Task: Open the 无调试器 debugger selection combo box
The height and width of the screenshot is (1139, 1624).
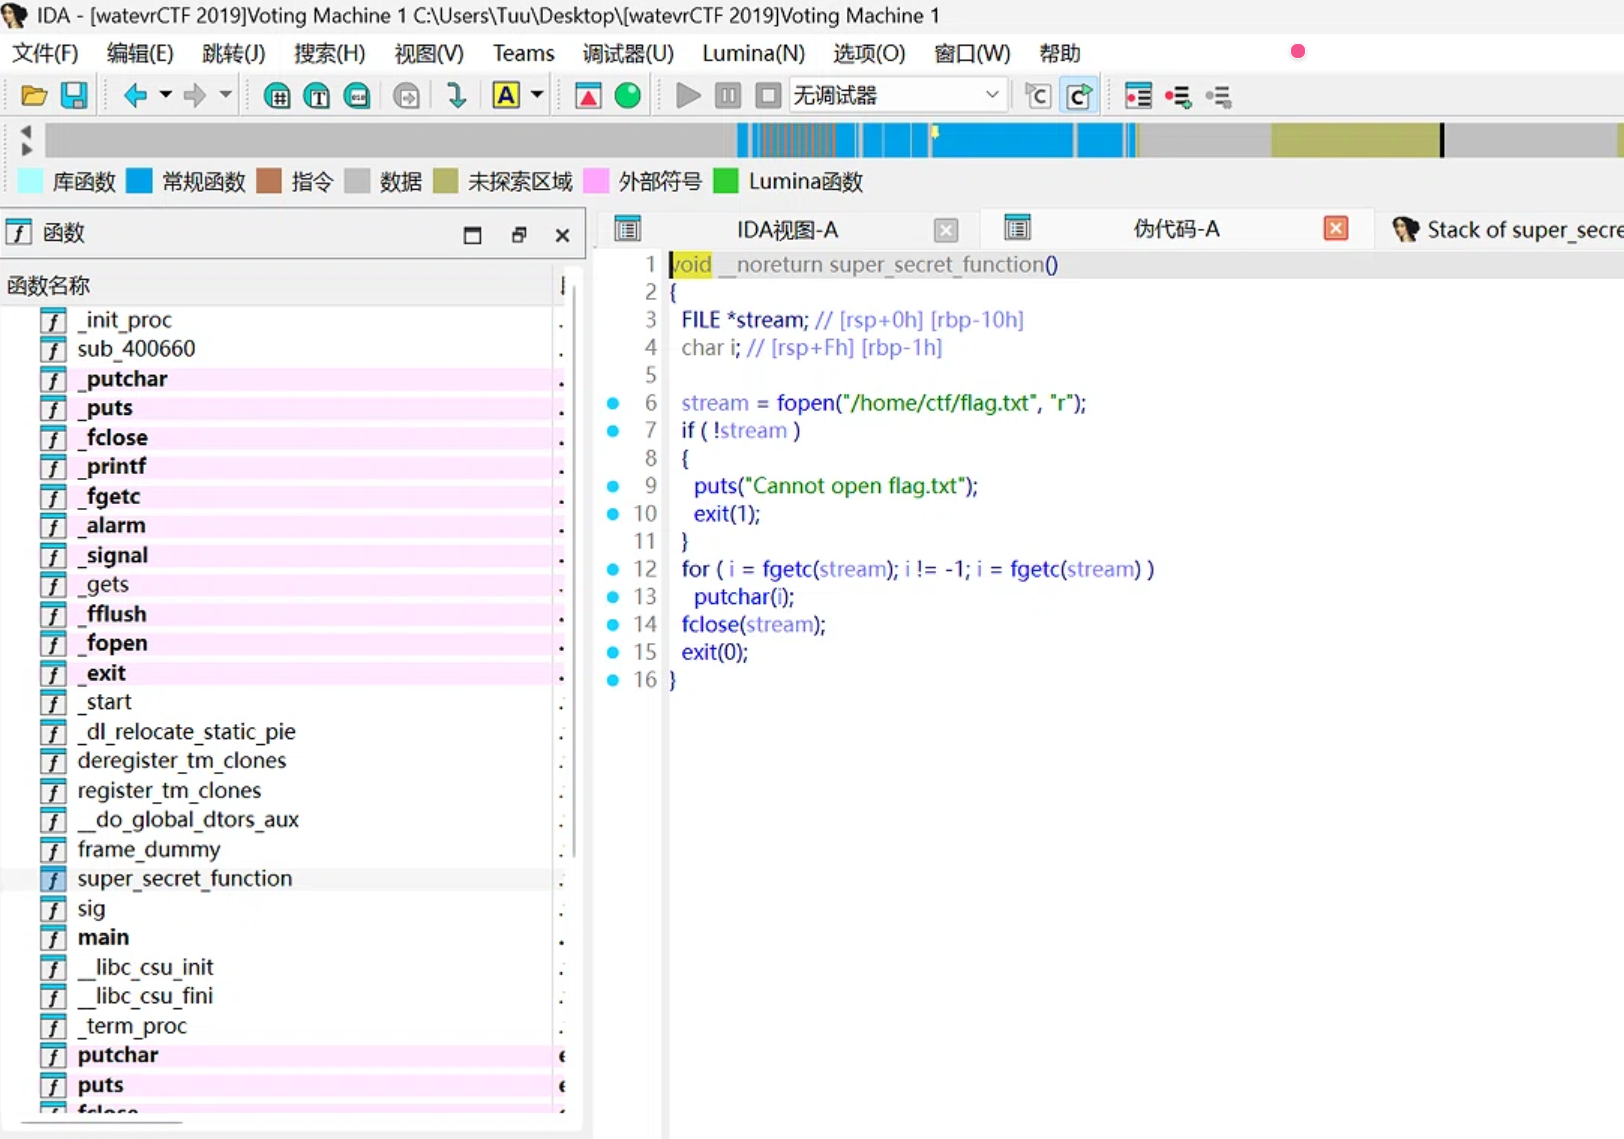Action: (897, 96)
